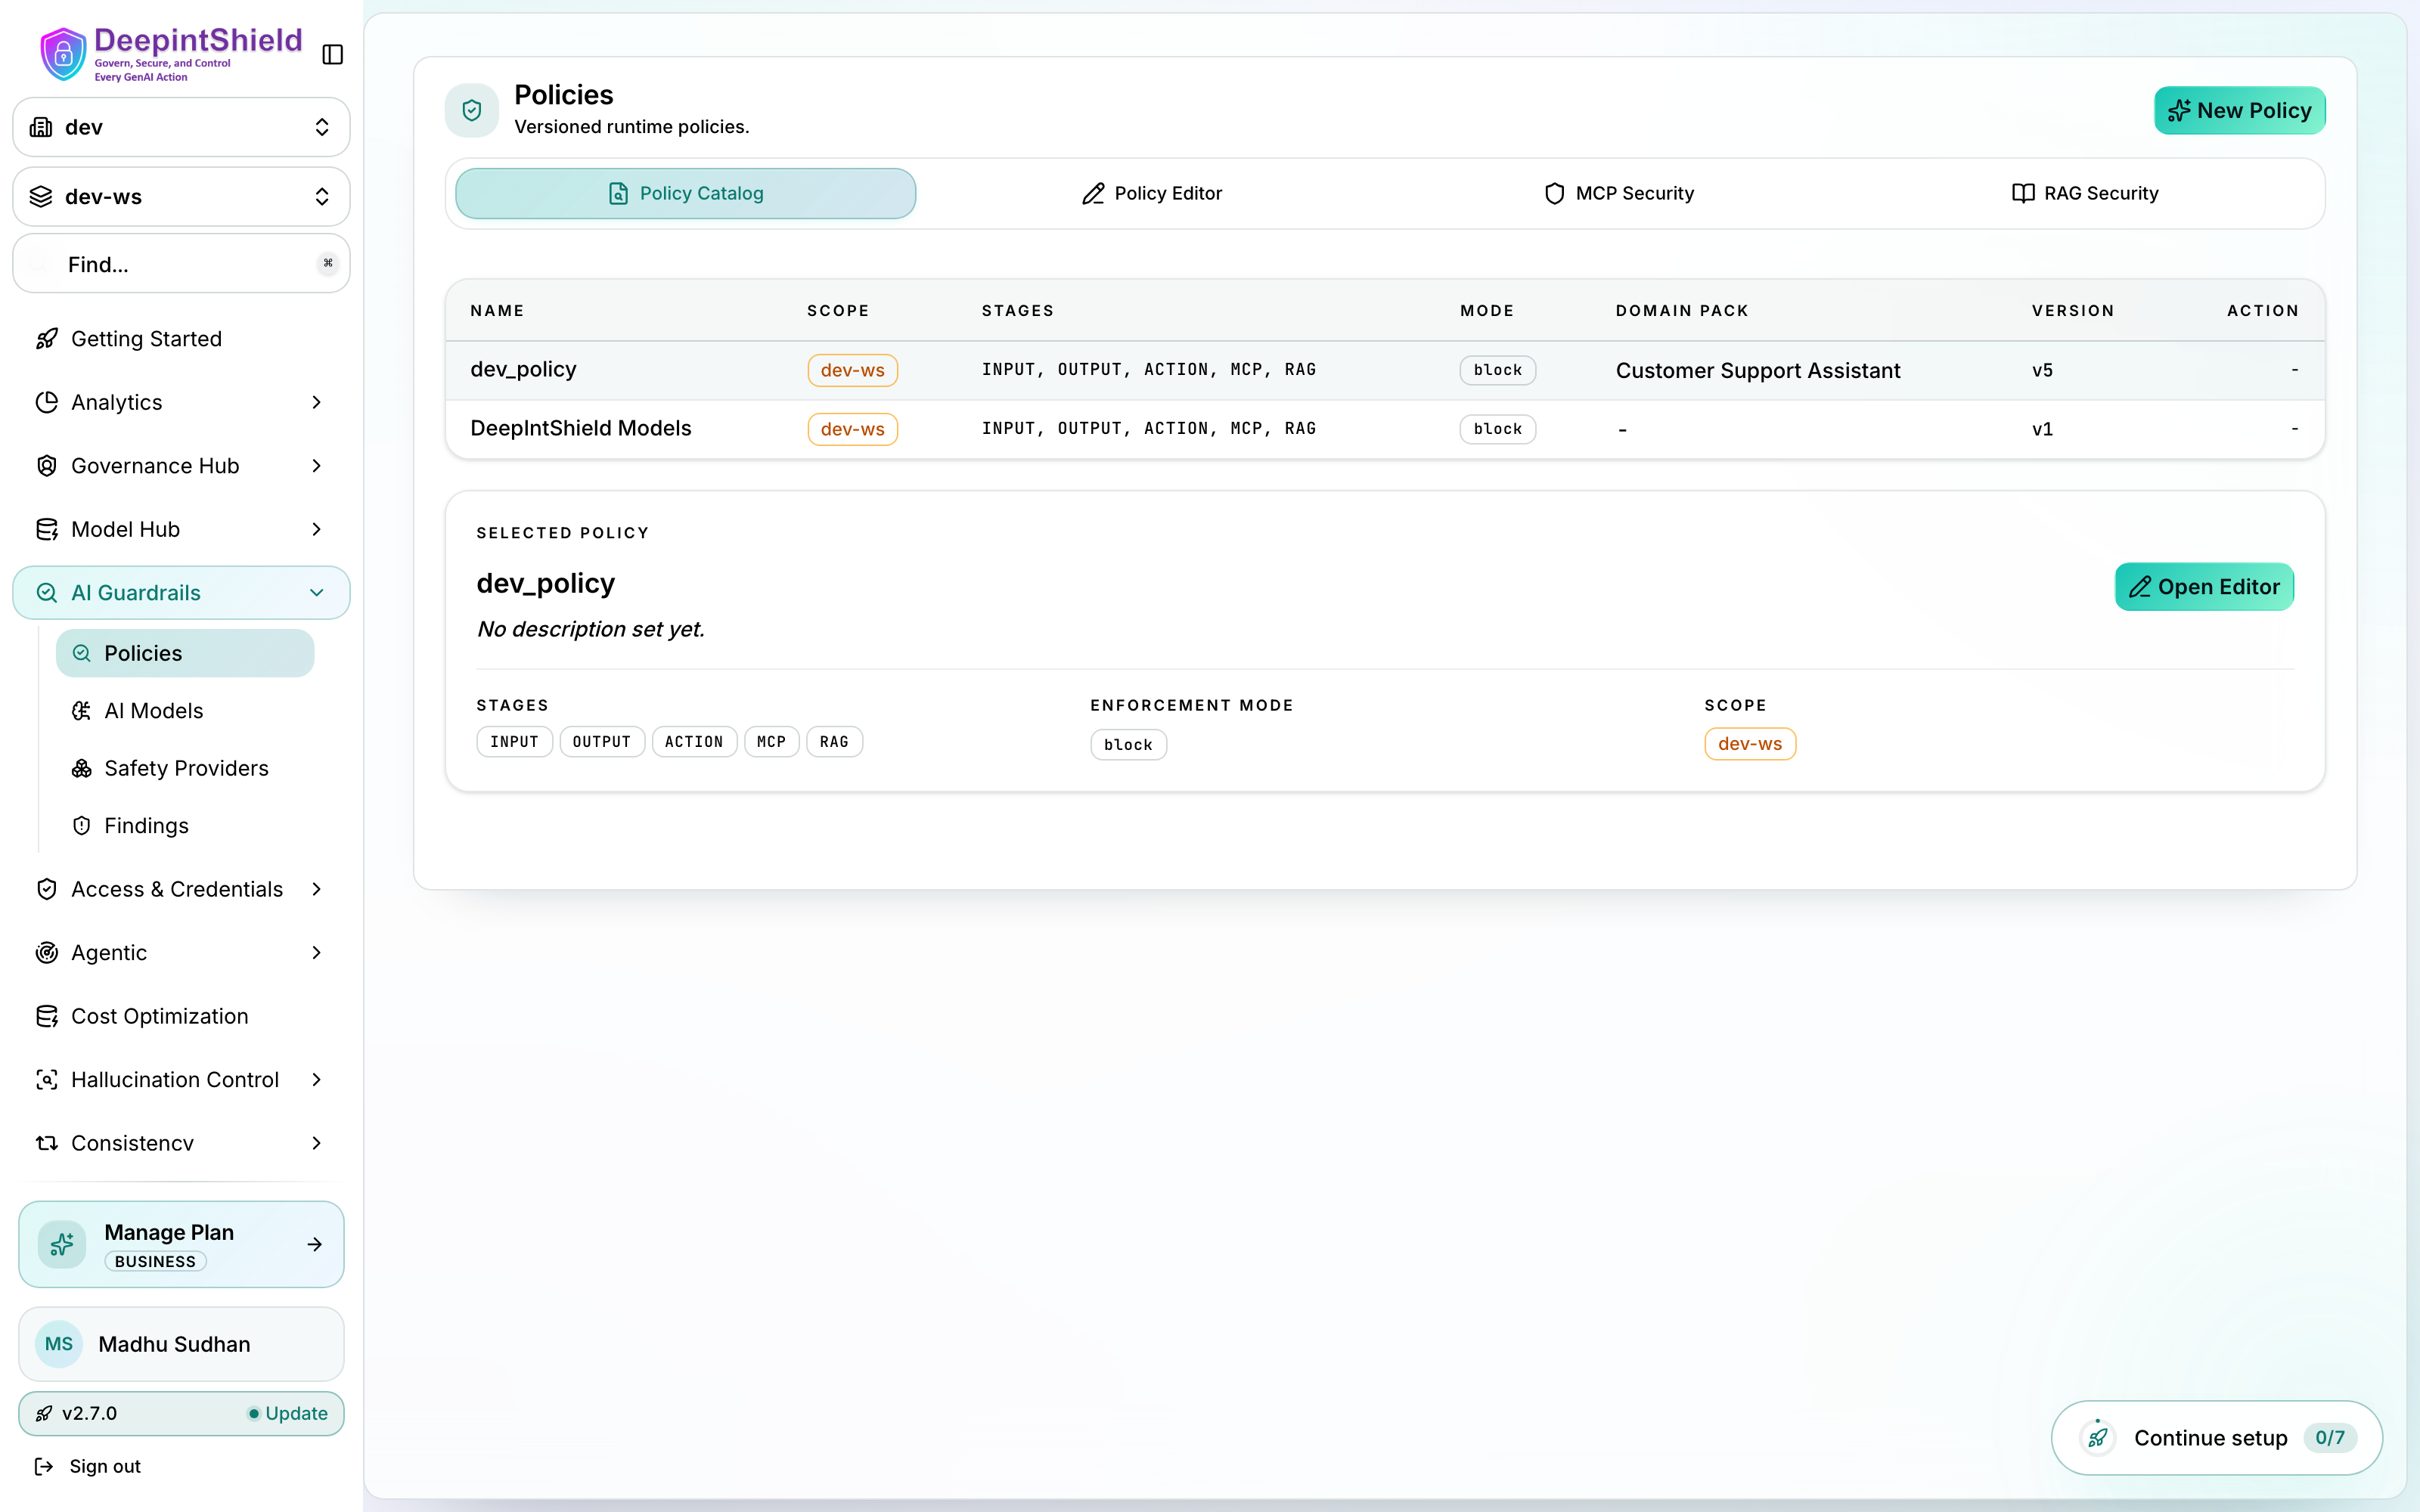Collapse the AI Guardrails section chevron
Viewport: 2420px width, 1512px height.
(x=317, y=593)
